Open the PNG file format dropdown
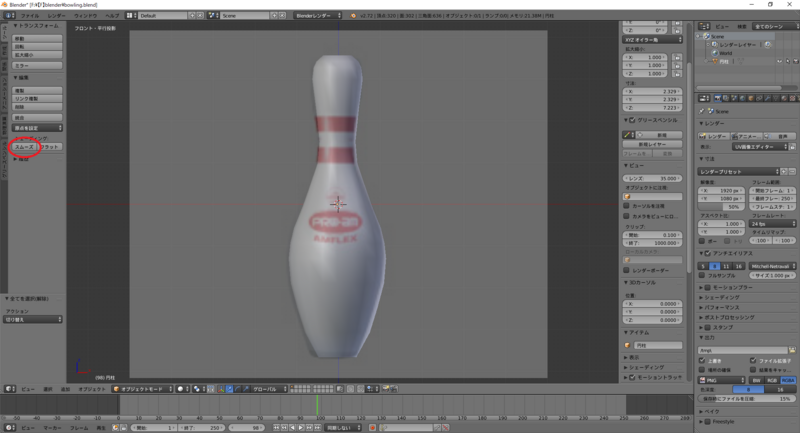 pyautogui.click(x=721, y=380)
